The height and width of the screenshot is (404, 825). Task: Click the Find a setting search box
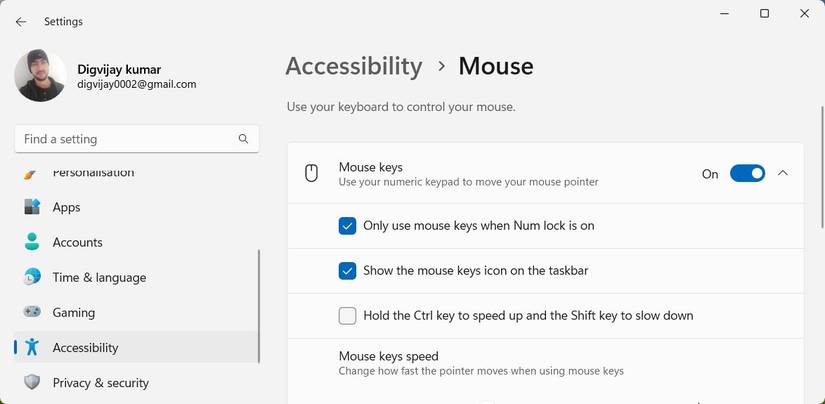click(125, 139)
